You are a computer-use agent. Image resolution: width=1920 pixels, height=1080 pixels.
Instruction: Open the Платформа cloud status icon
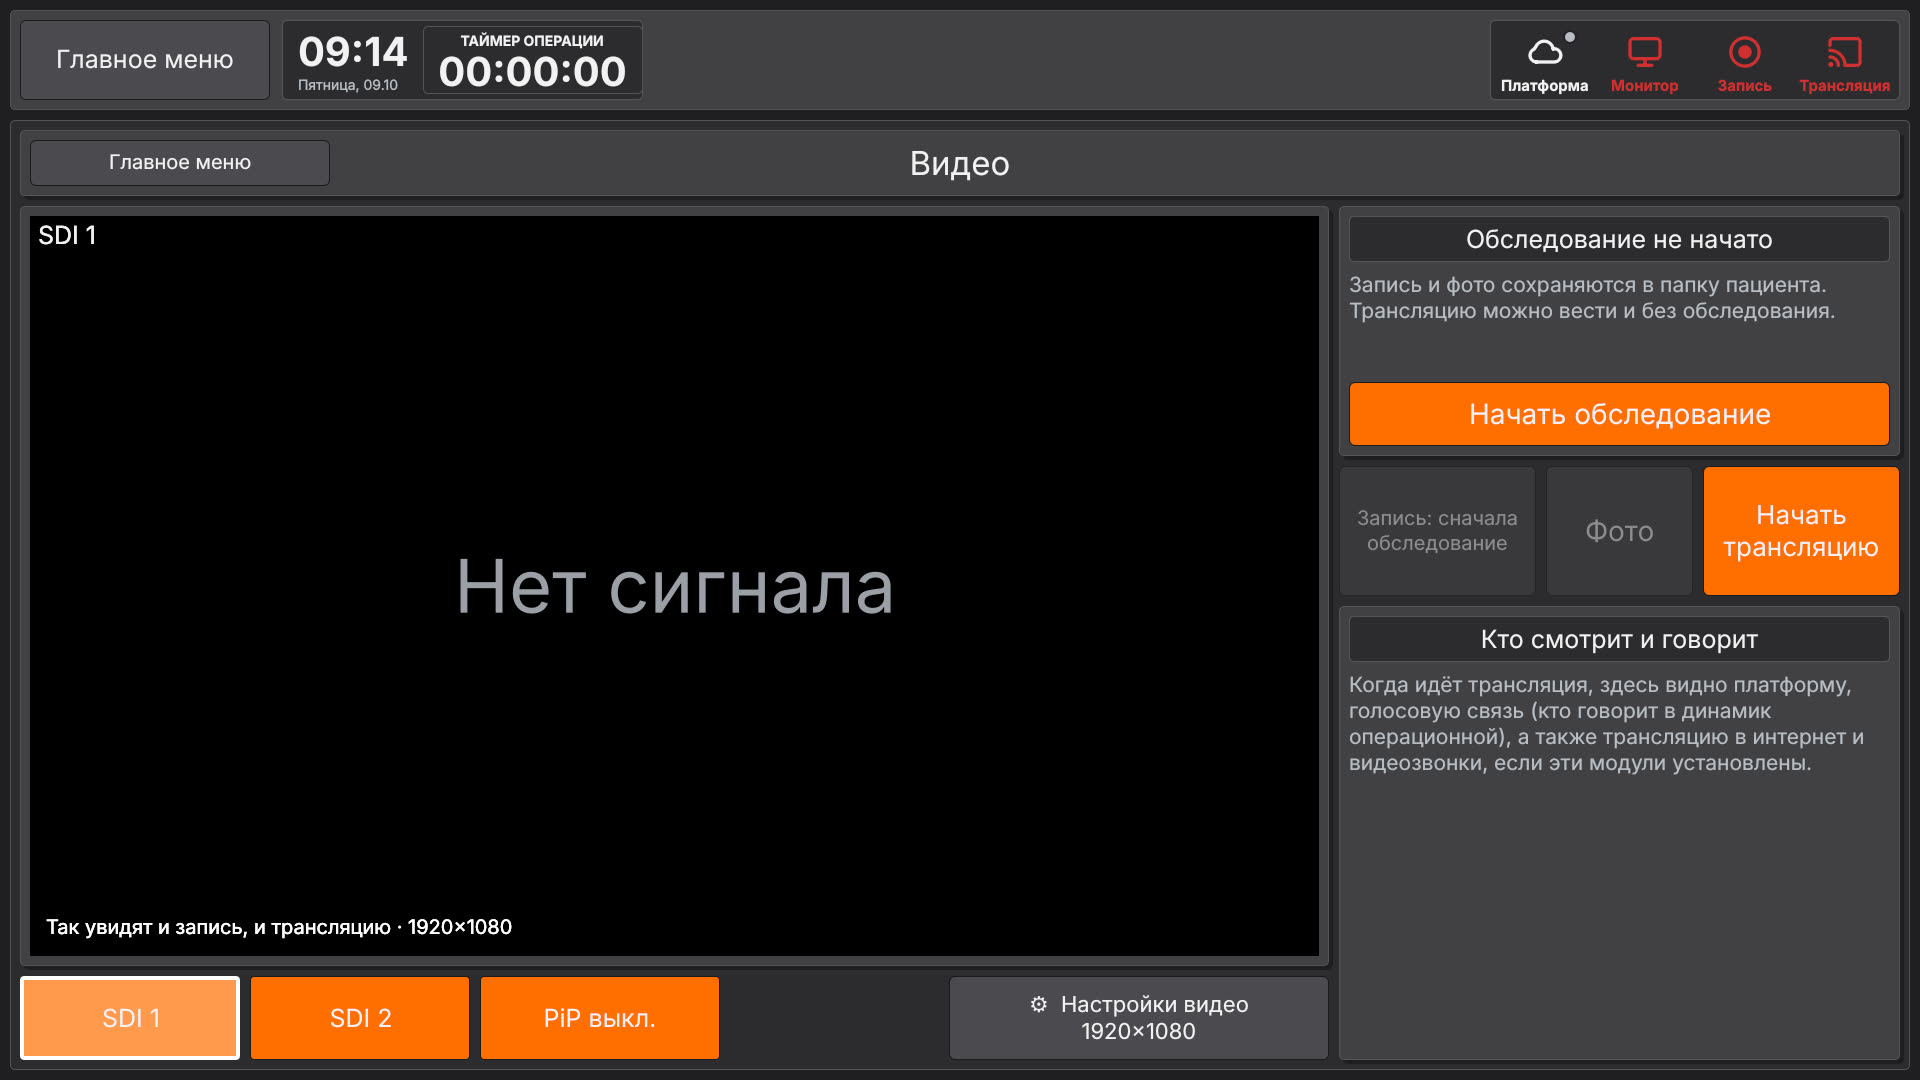pyautogui.click(x=1544, y=61)
